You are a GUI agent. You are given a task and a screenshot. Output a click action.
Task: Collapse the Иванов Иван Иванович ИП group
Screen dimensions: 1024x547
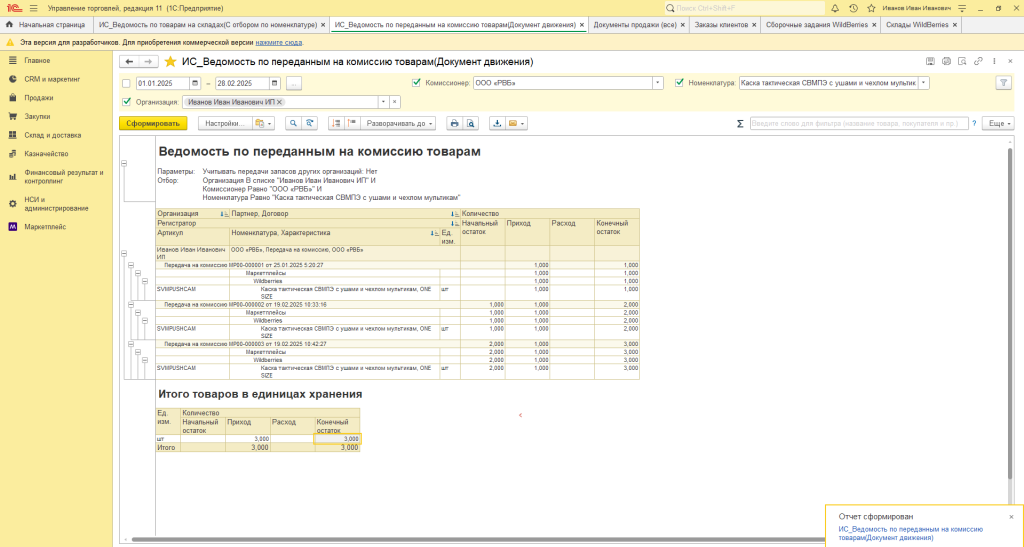pos(124,253)
